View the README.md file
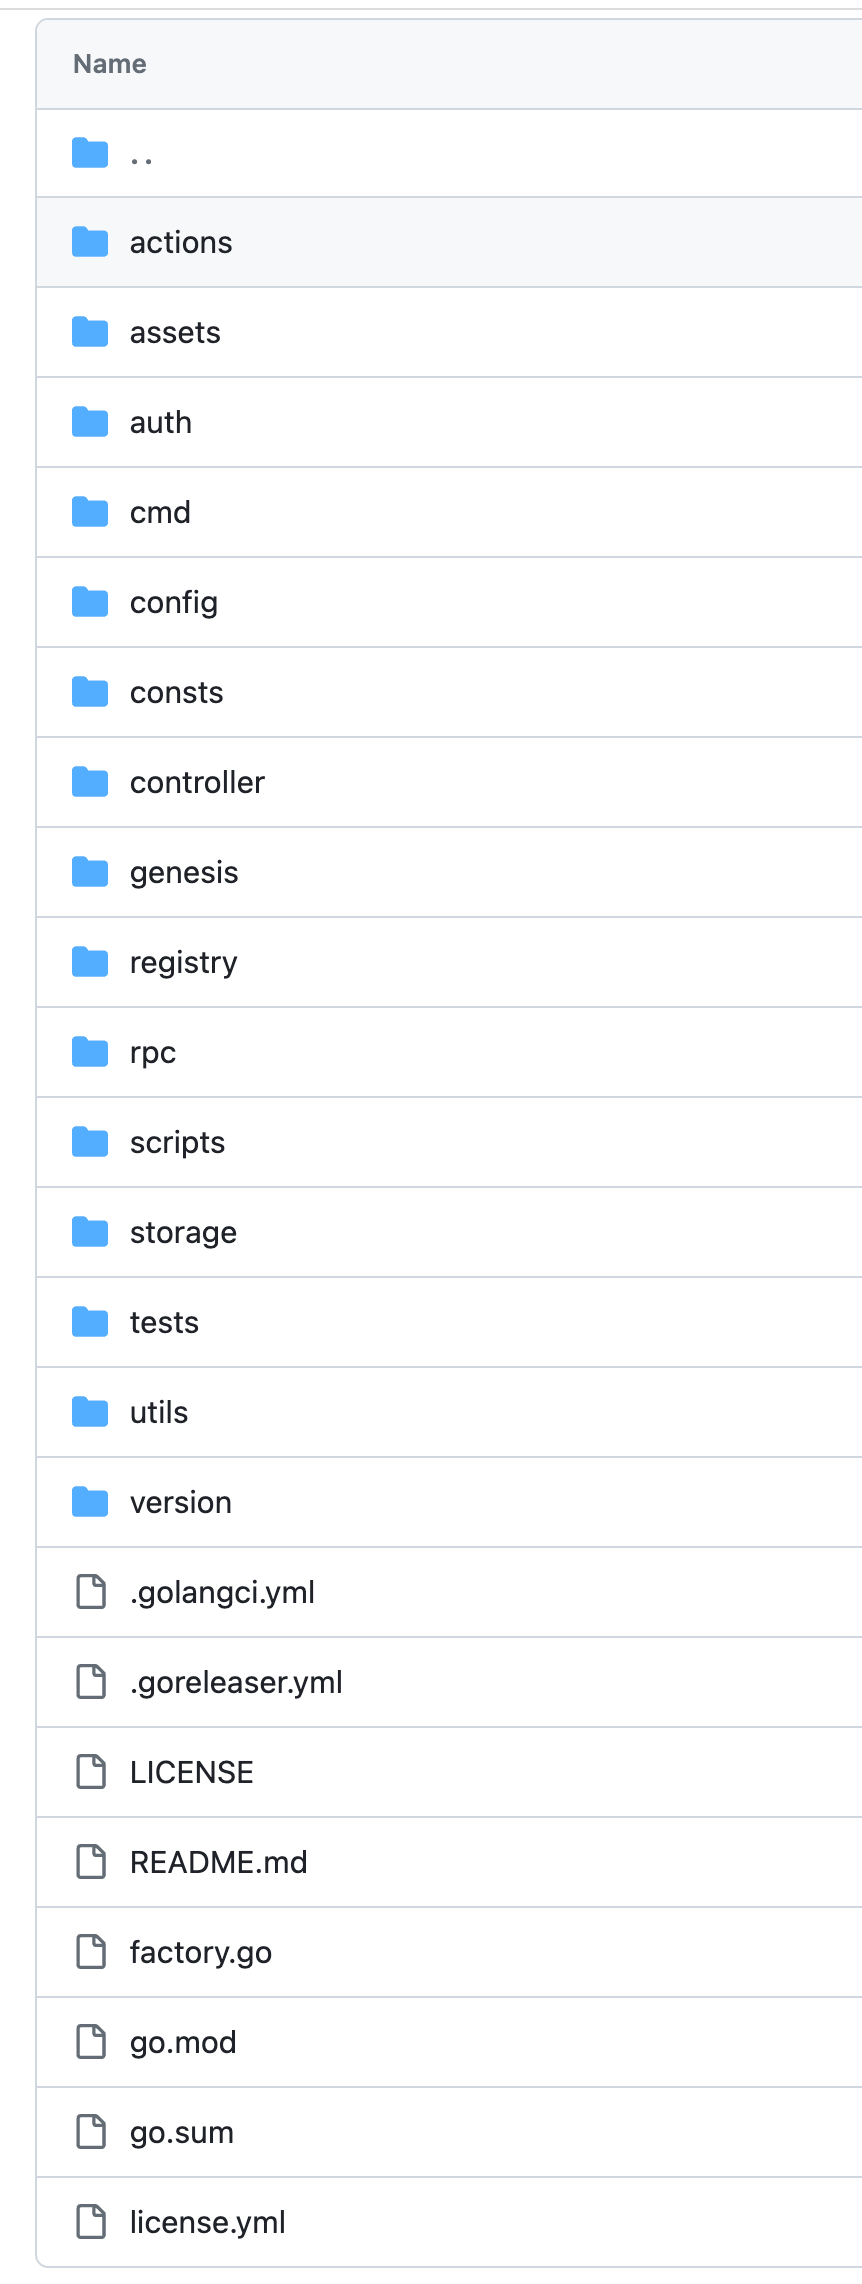Viewport: 862px width, 2284px height. tap(218, 1862)
